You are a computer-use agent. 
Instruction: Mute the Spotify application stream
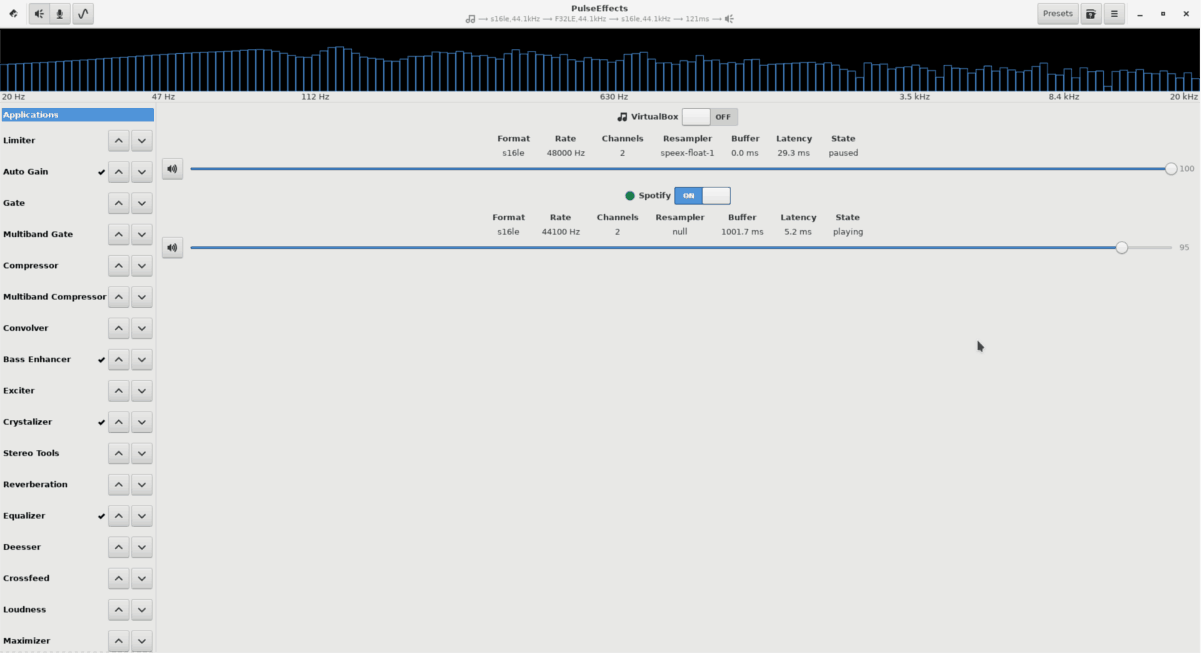point(171,247)
